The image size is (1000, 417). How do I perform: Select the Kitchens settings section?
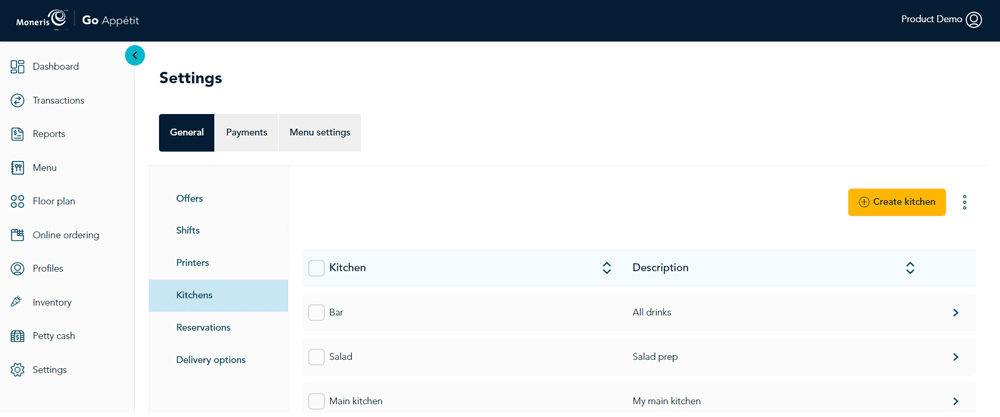click(218, 295)
